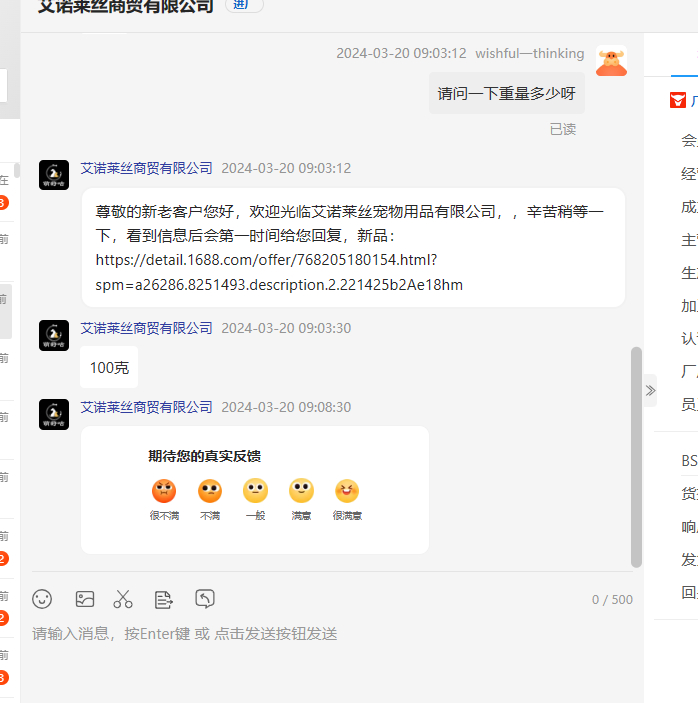Click the send image icon
The width and height of the screenshot is (698, 703).
pyautogui.click(x=85, y=599)
